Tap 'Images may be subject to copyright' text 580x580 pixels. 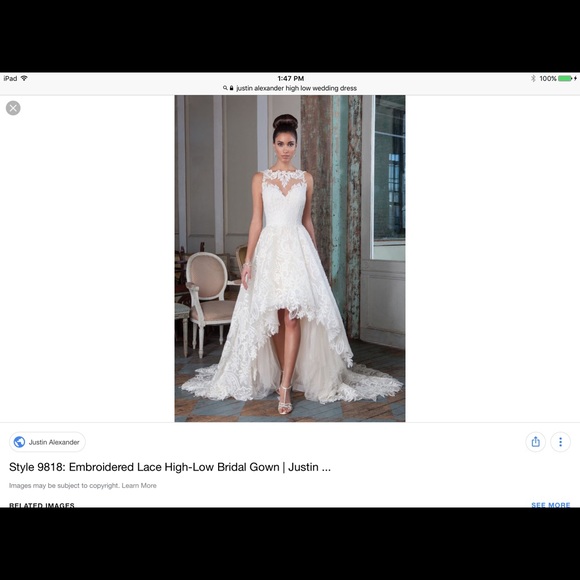[x=64, y=485]
